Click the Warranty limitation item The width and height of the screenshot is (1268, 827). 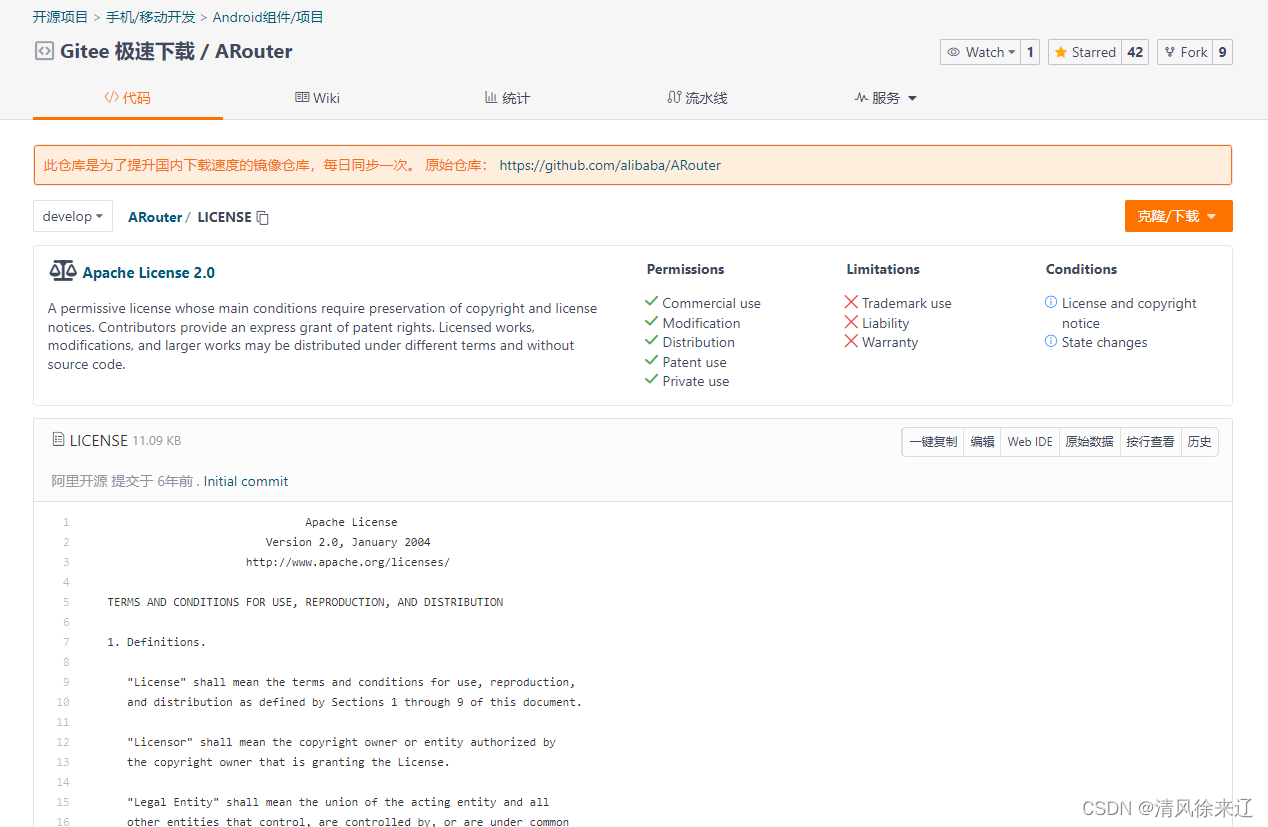pos(890,342)
